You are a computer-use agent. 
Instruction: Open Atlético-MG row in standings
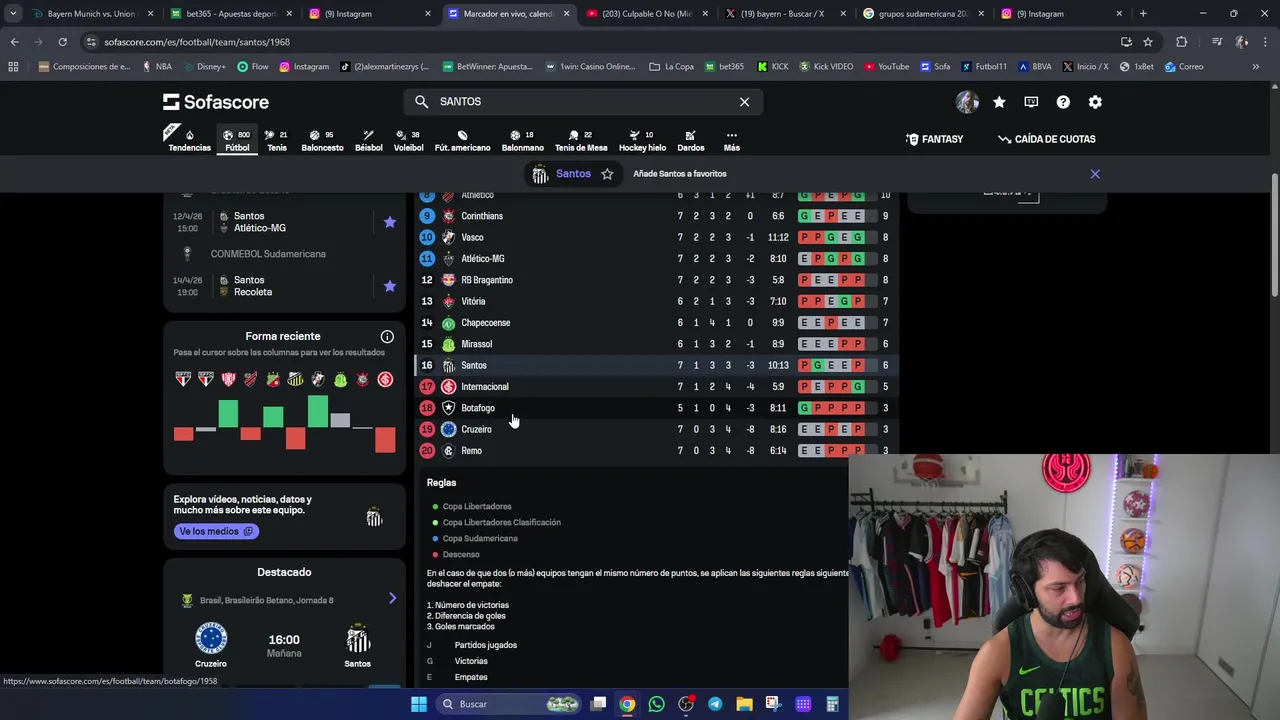tap(655, 259)
